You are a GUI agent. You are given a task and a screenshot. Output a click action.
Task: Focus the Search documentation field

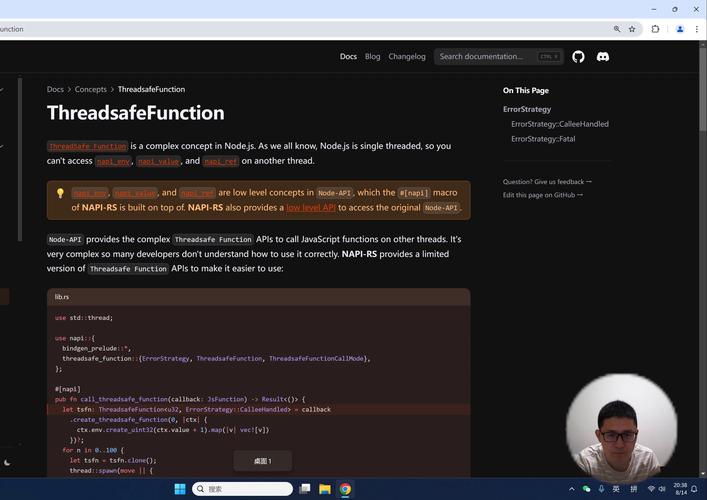point(499,57)
